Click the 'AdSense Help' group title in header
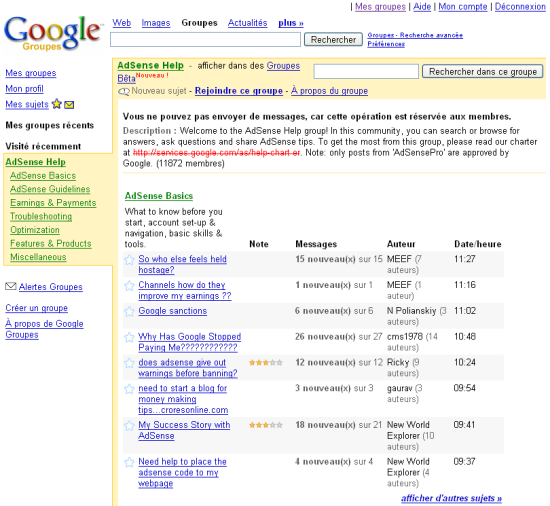Screen dimensions: 550x506 [x=150, y=66]
